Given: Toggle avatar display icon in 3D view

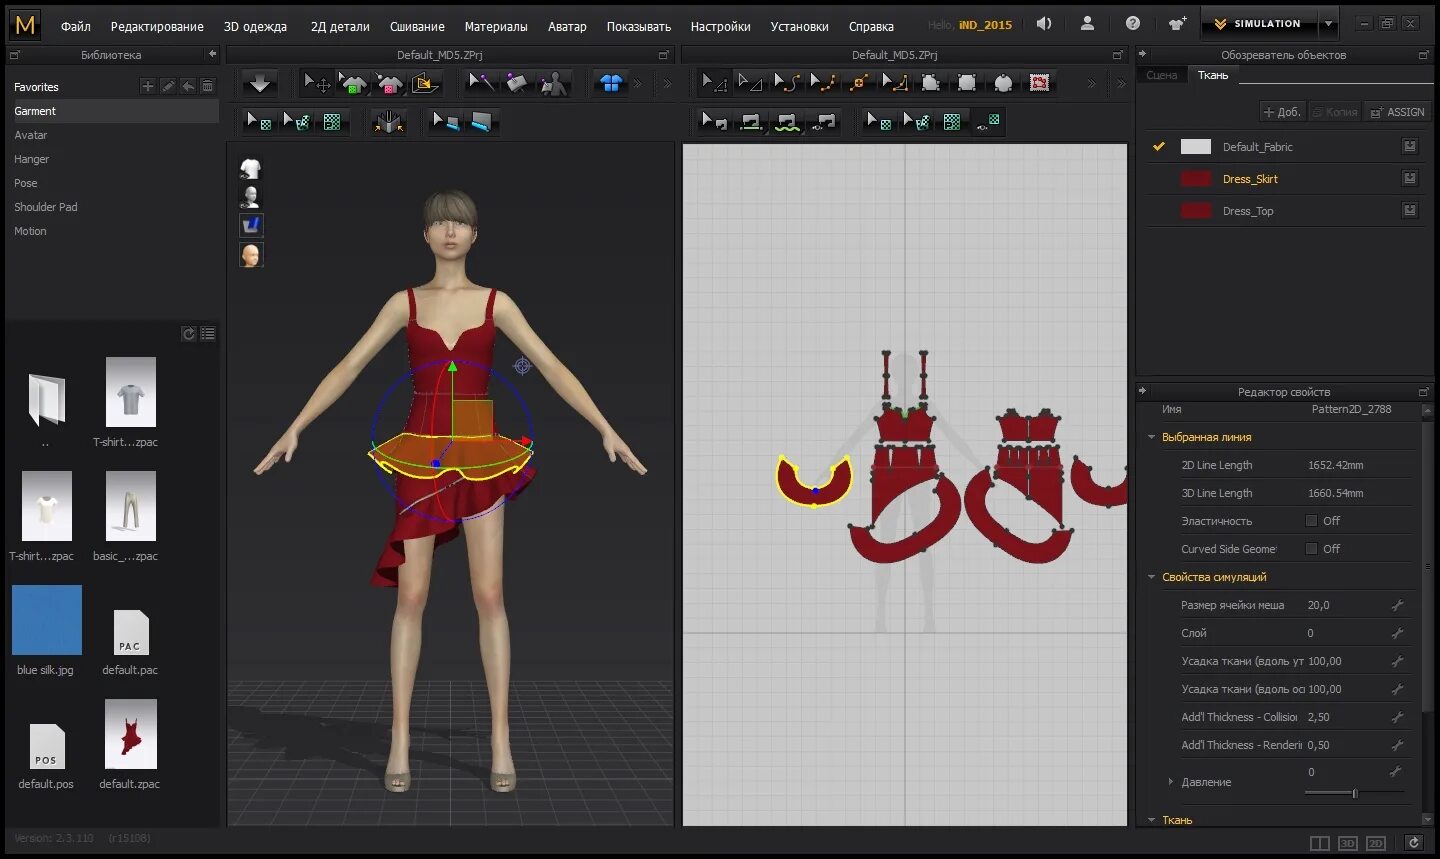Looking at the screenshot, I should 251,197.
